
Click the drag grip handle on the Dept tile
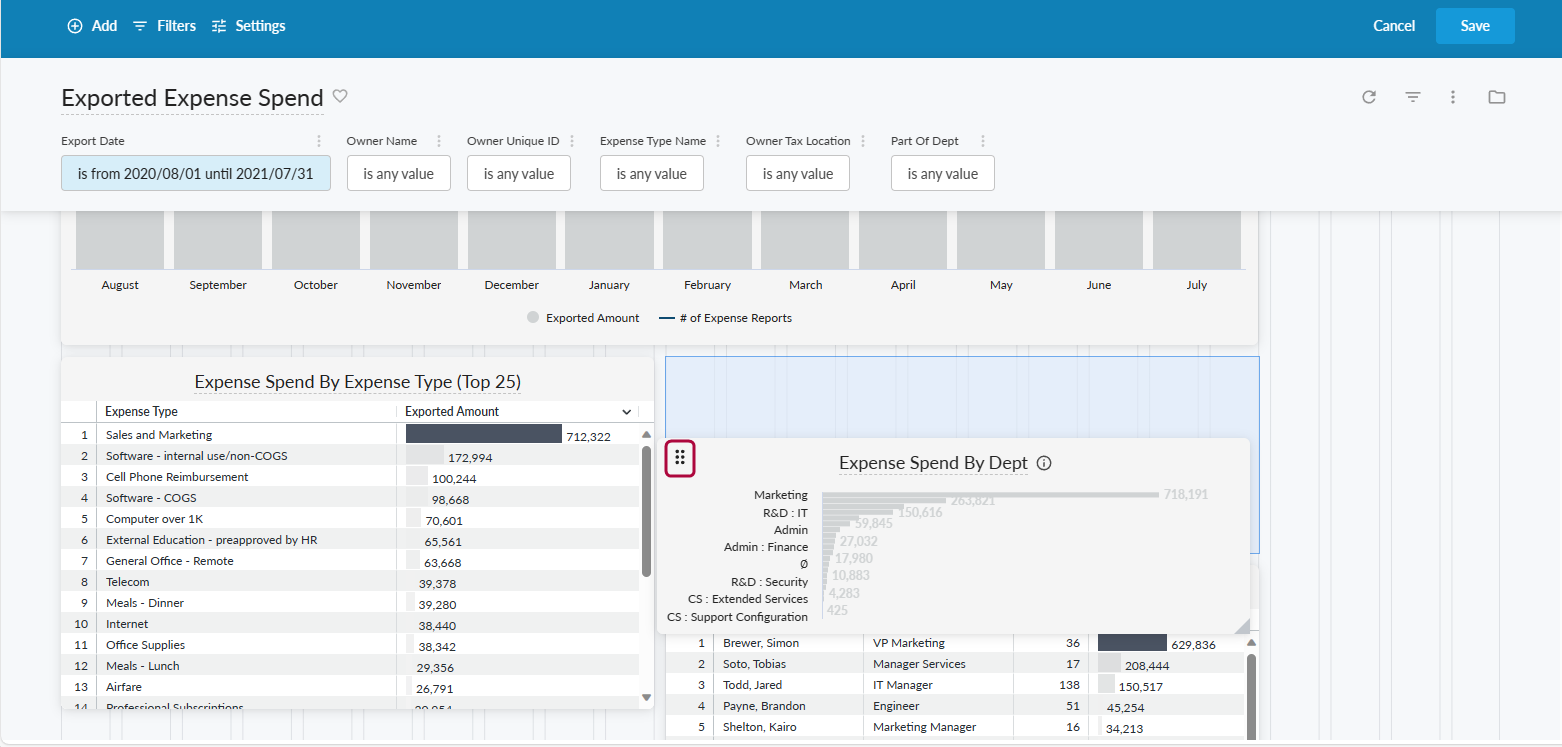(680, 458)
